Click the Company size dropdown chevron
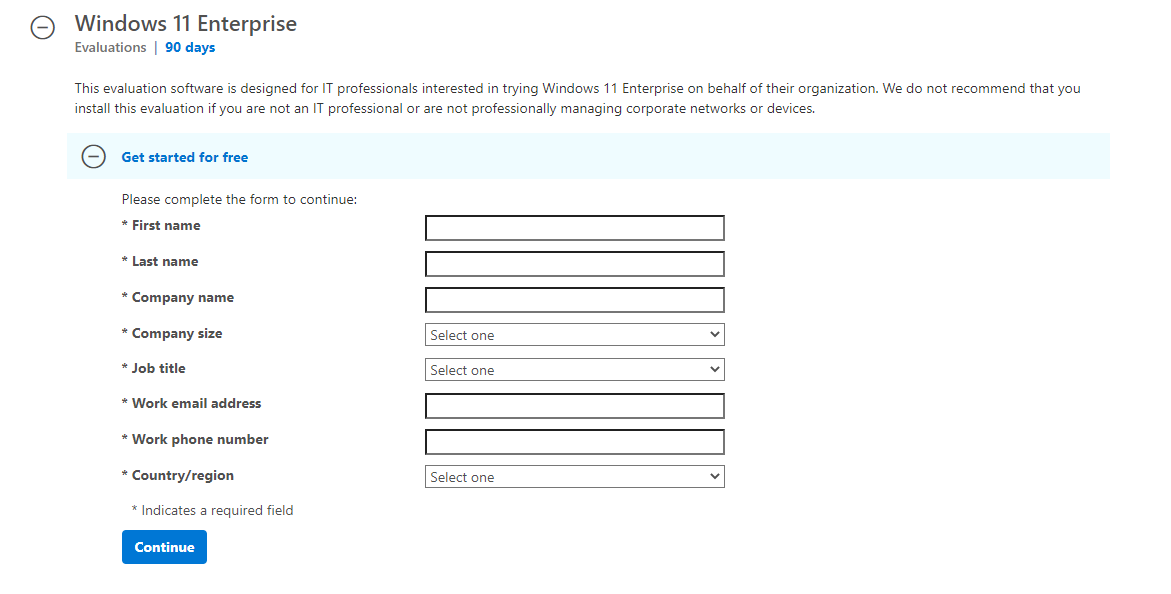The image size is (1171, 594). tap(715, 334)
